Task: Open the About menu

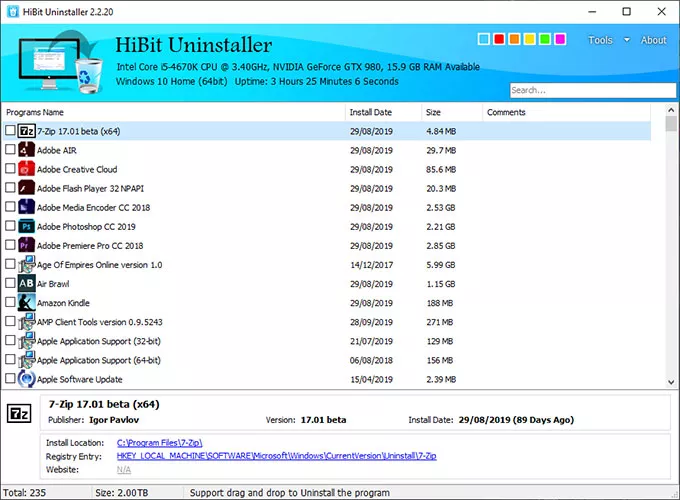Action: point(654,40)
